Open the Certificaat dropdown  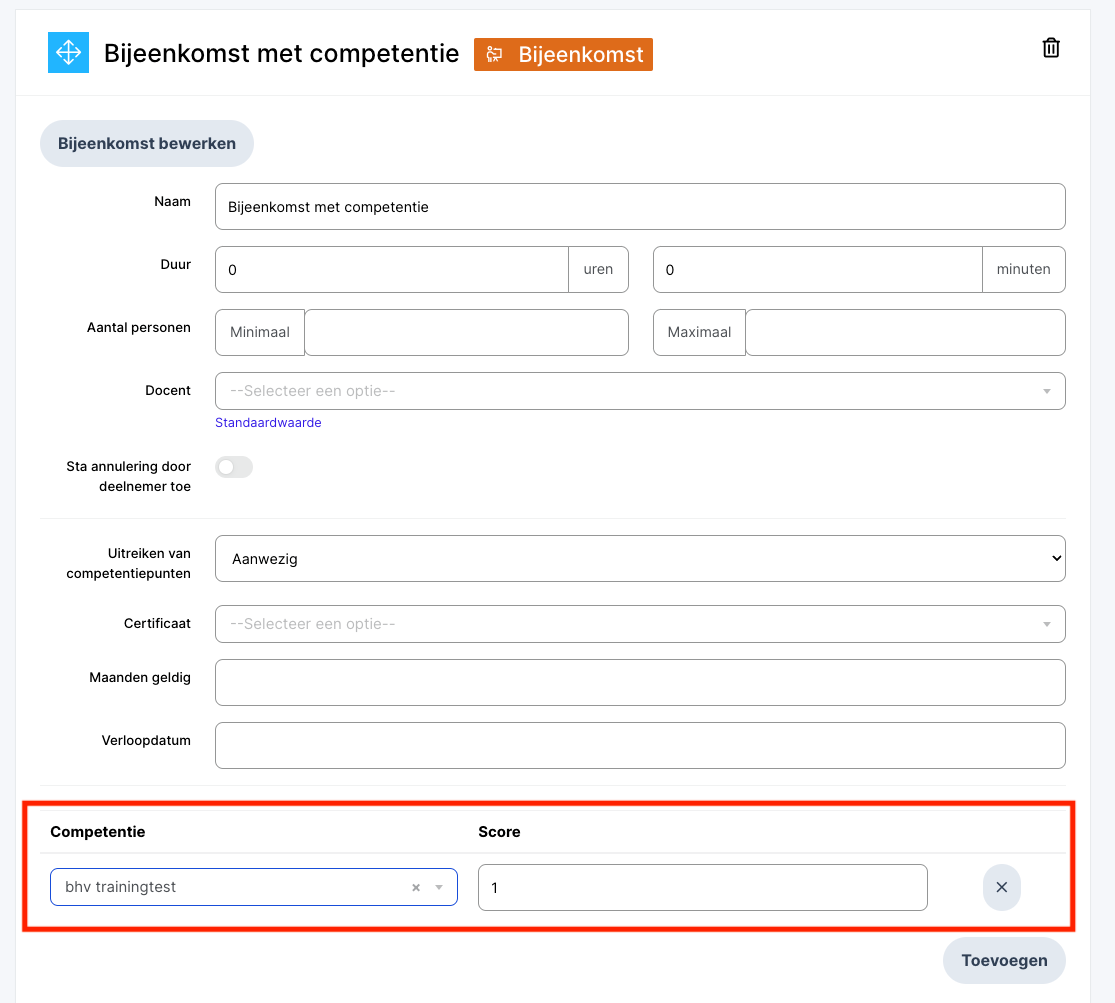tap(640, 624)
